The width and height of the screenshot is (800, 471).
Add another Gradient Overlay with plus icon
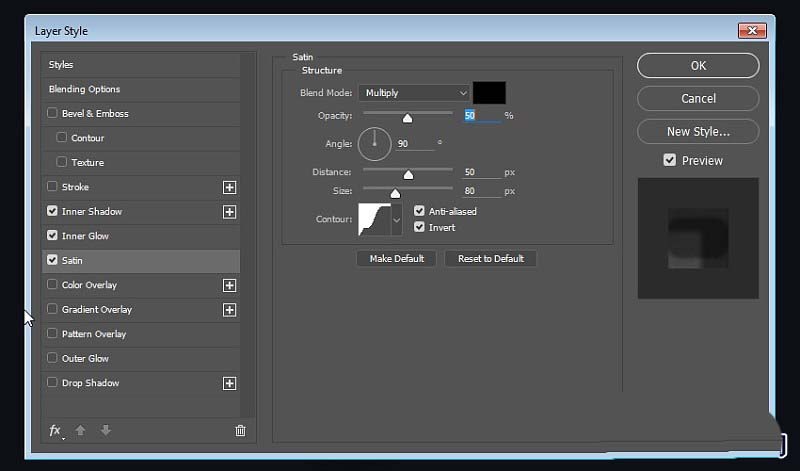tap(230, 310)
